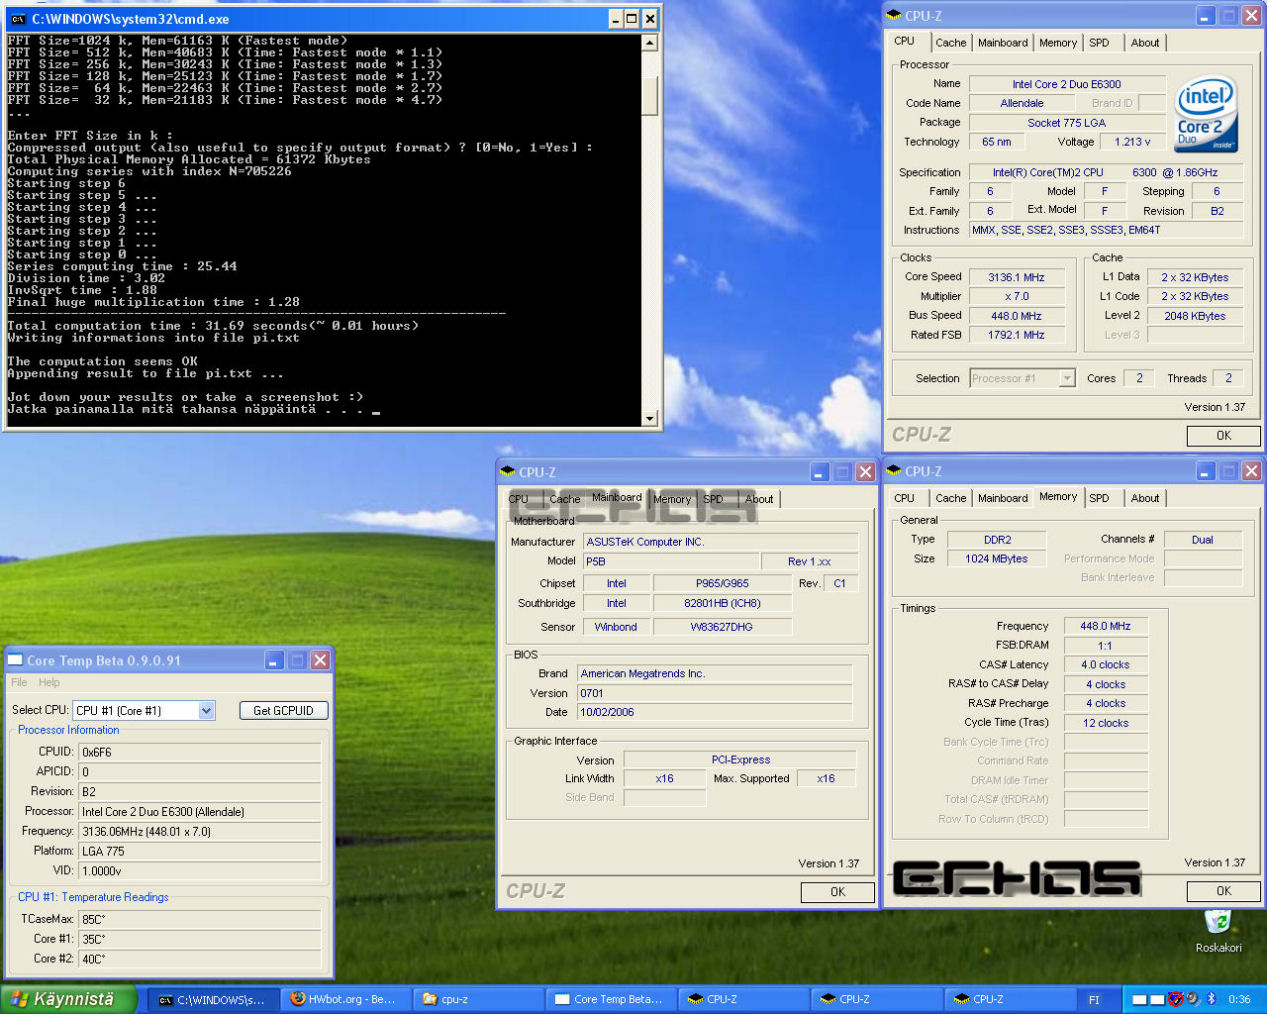Click the cmd.exe title bar icon
This screenshot has height=1014, width=1267.
click(17, 18)
